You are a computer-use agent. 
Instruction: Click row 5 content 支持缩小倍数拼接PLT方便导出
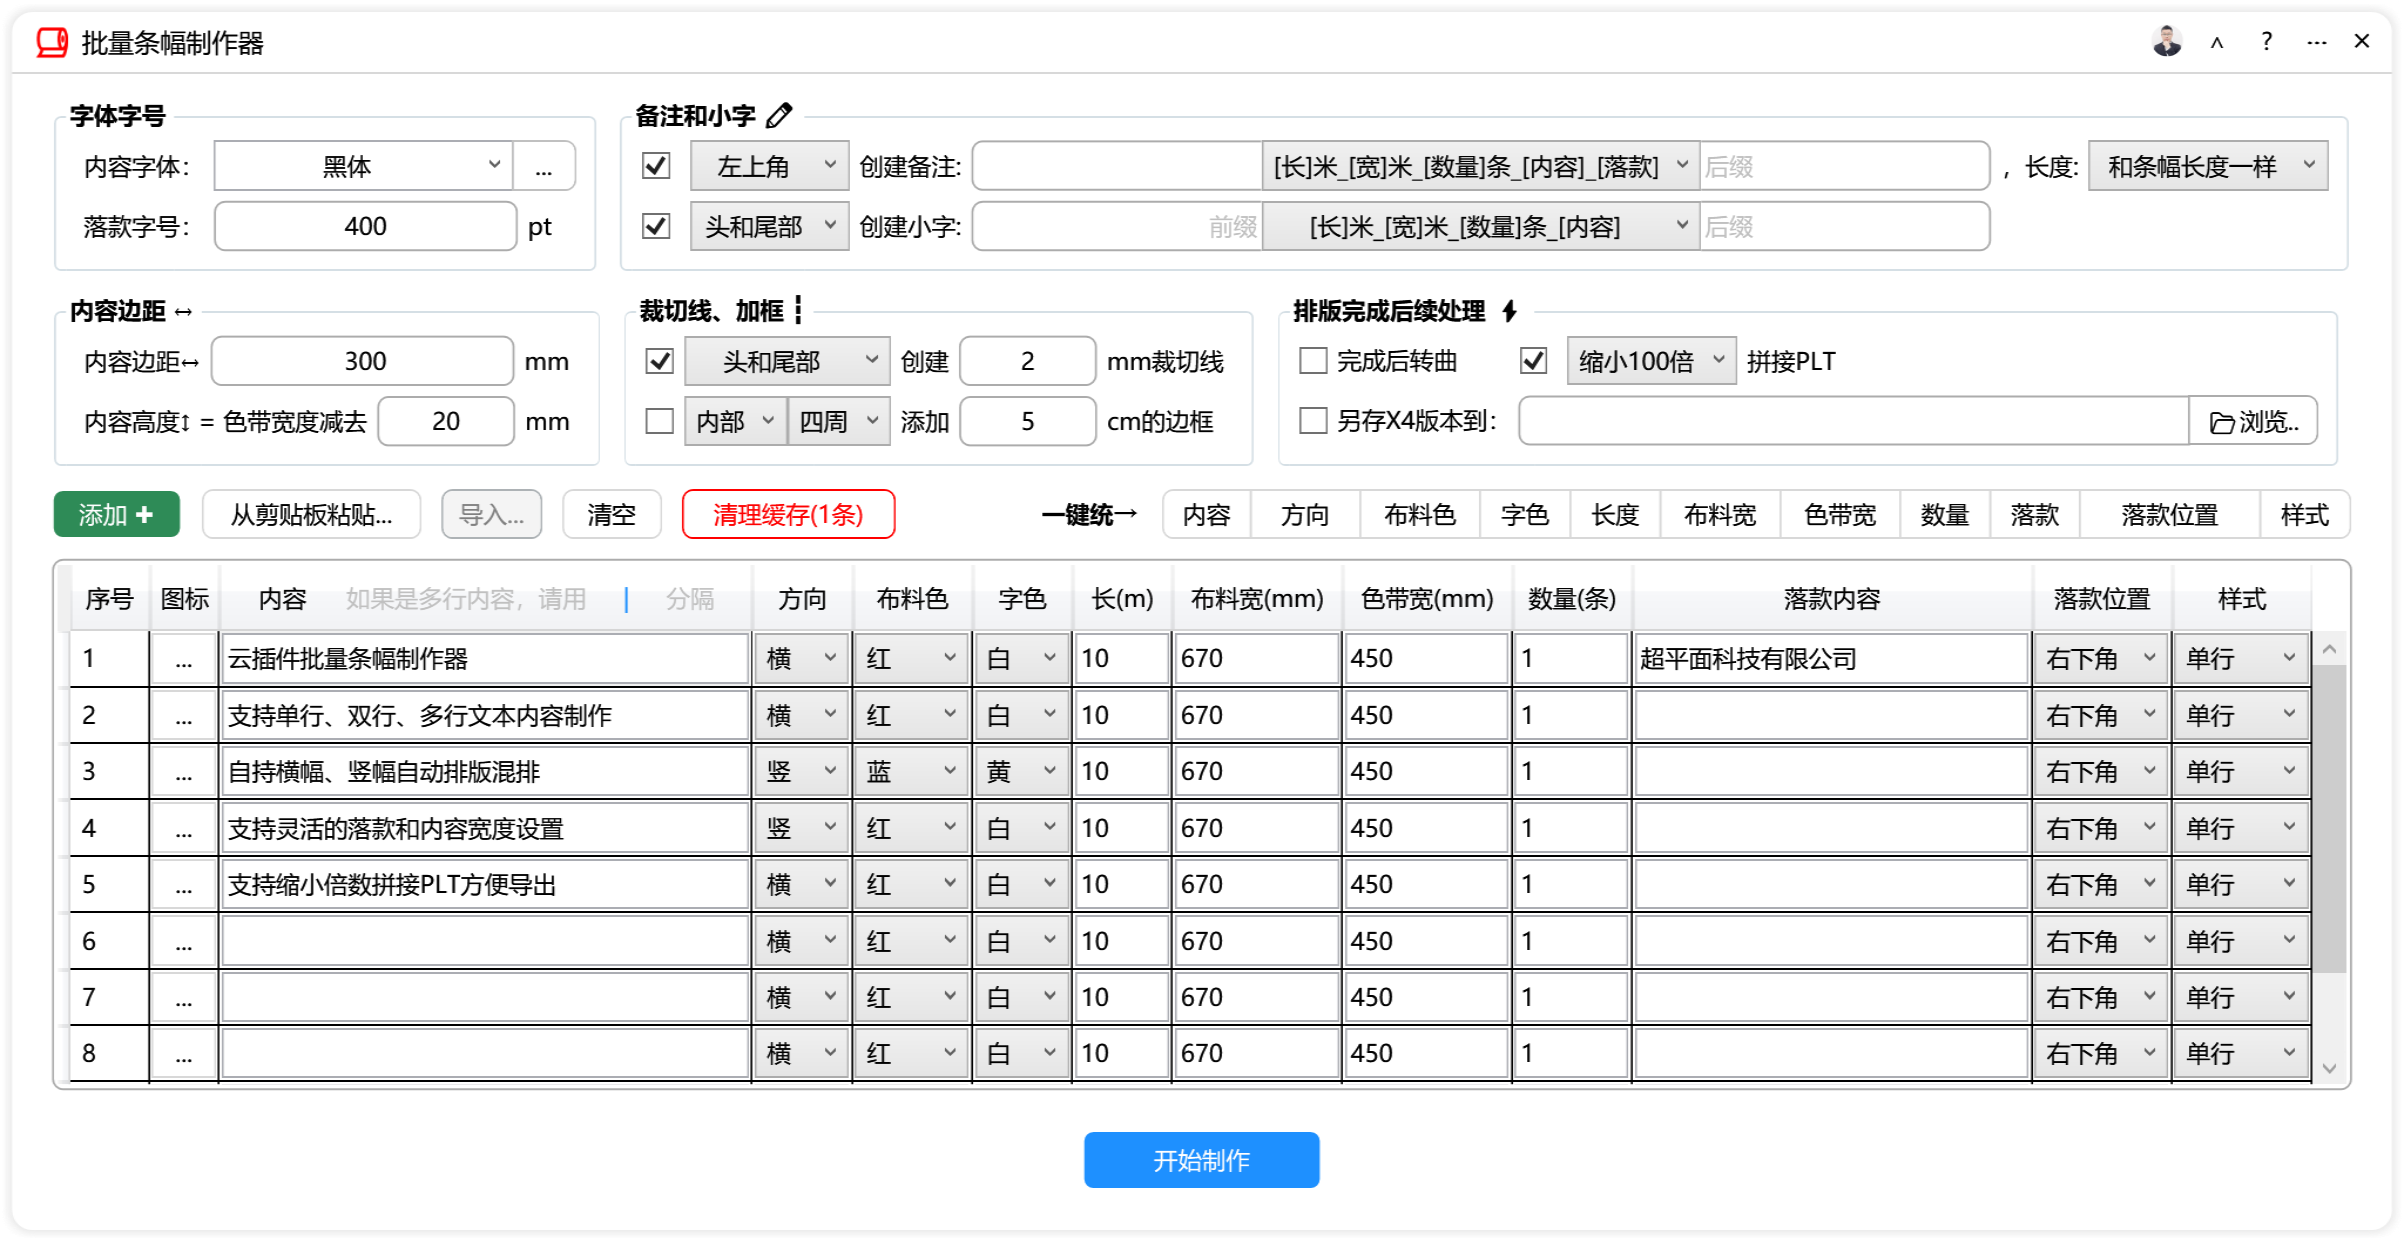click(x=485, y=885)
